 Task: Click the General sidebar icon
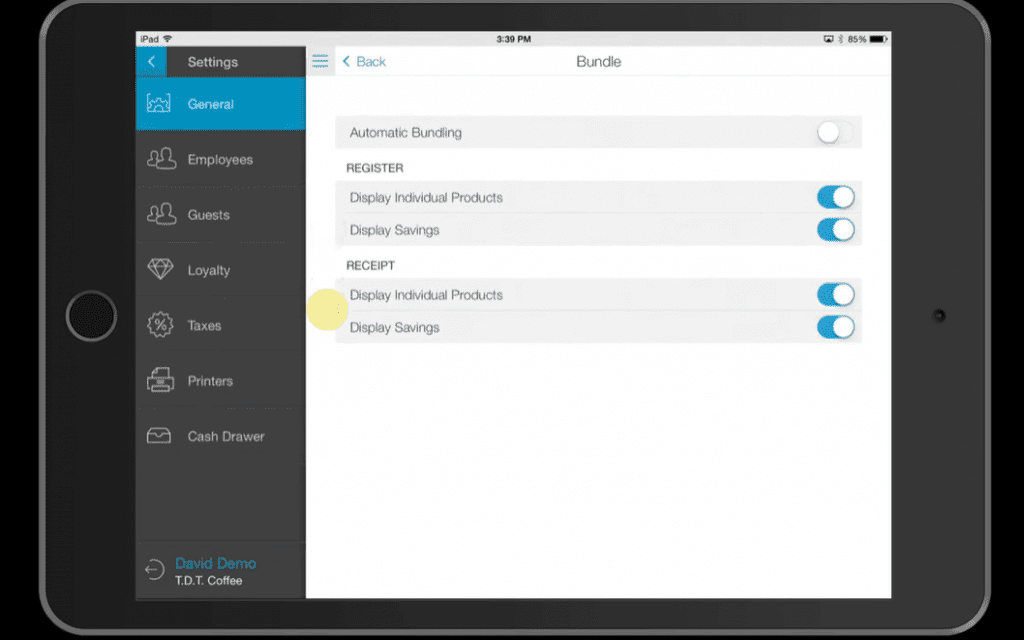pyautogui.click(x=159, y=103)
